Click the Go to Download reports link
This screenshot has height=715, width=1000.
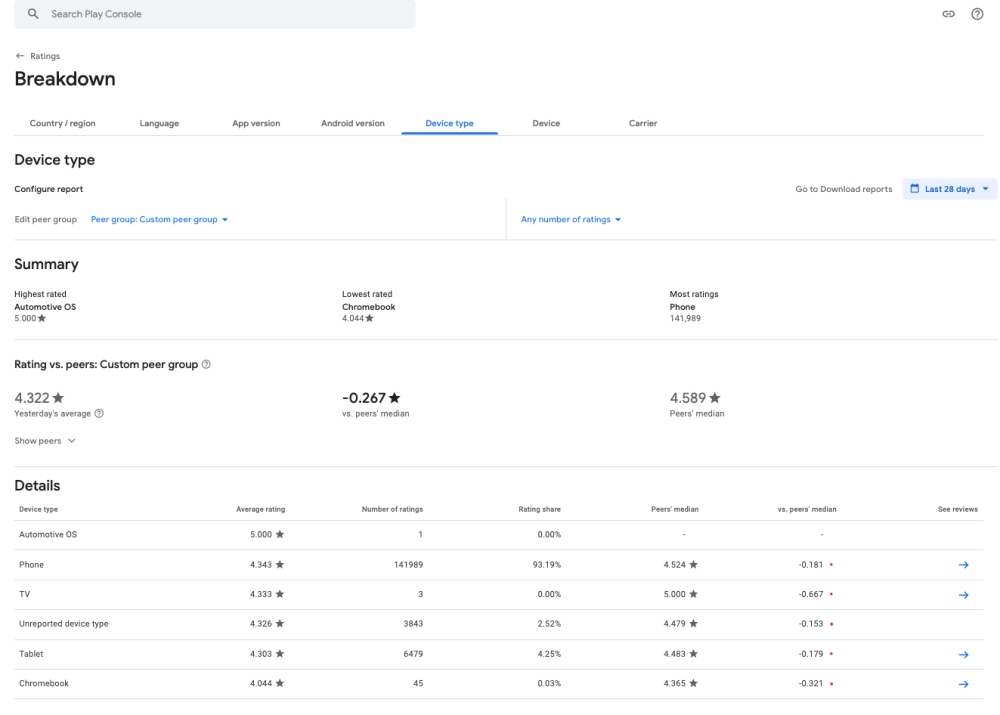pyautogui.click(x=845, y=188)
